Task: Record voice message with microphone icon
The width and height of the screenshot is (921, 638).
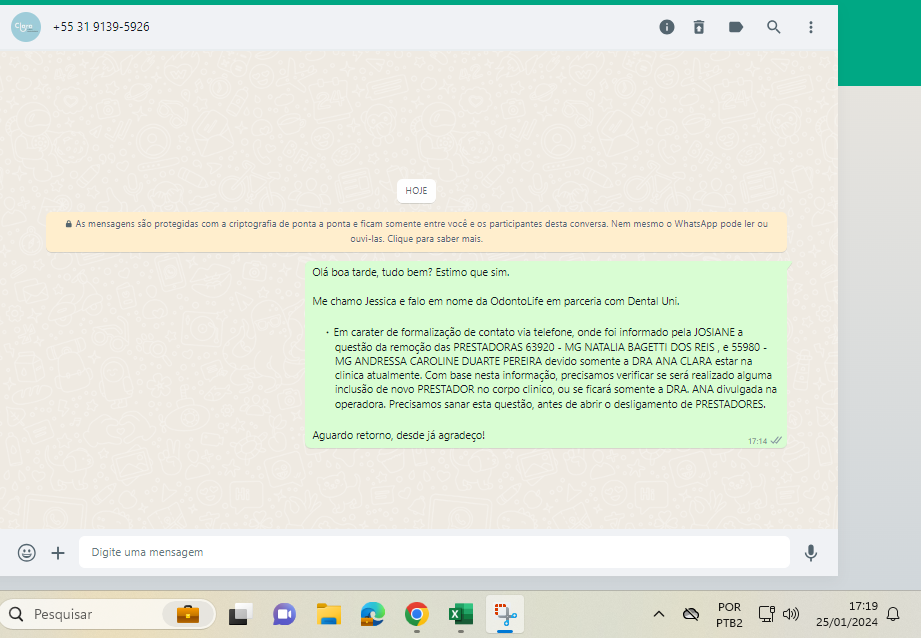Action: click(x=811, y=553)
